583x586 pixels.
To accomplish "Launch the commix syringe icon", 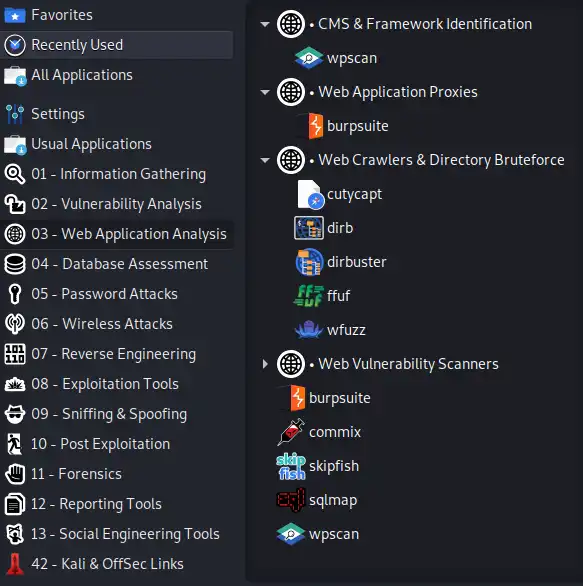I will pos(291,432).
